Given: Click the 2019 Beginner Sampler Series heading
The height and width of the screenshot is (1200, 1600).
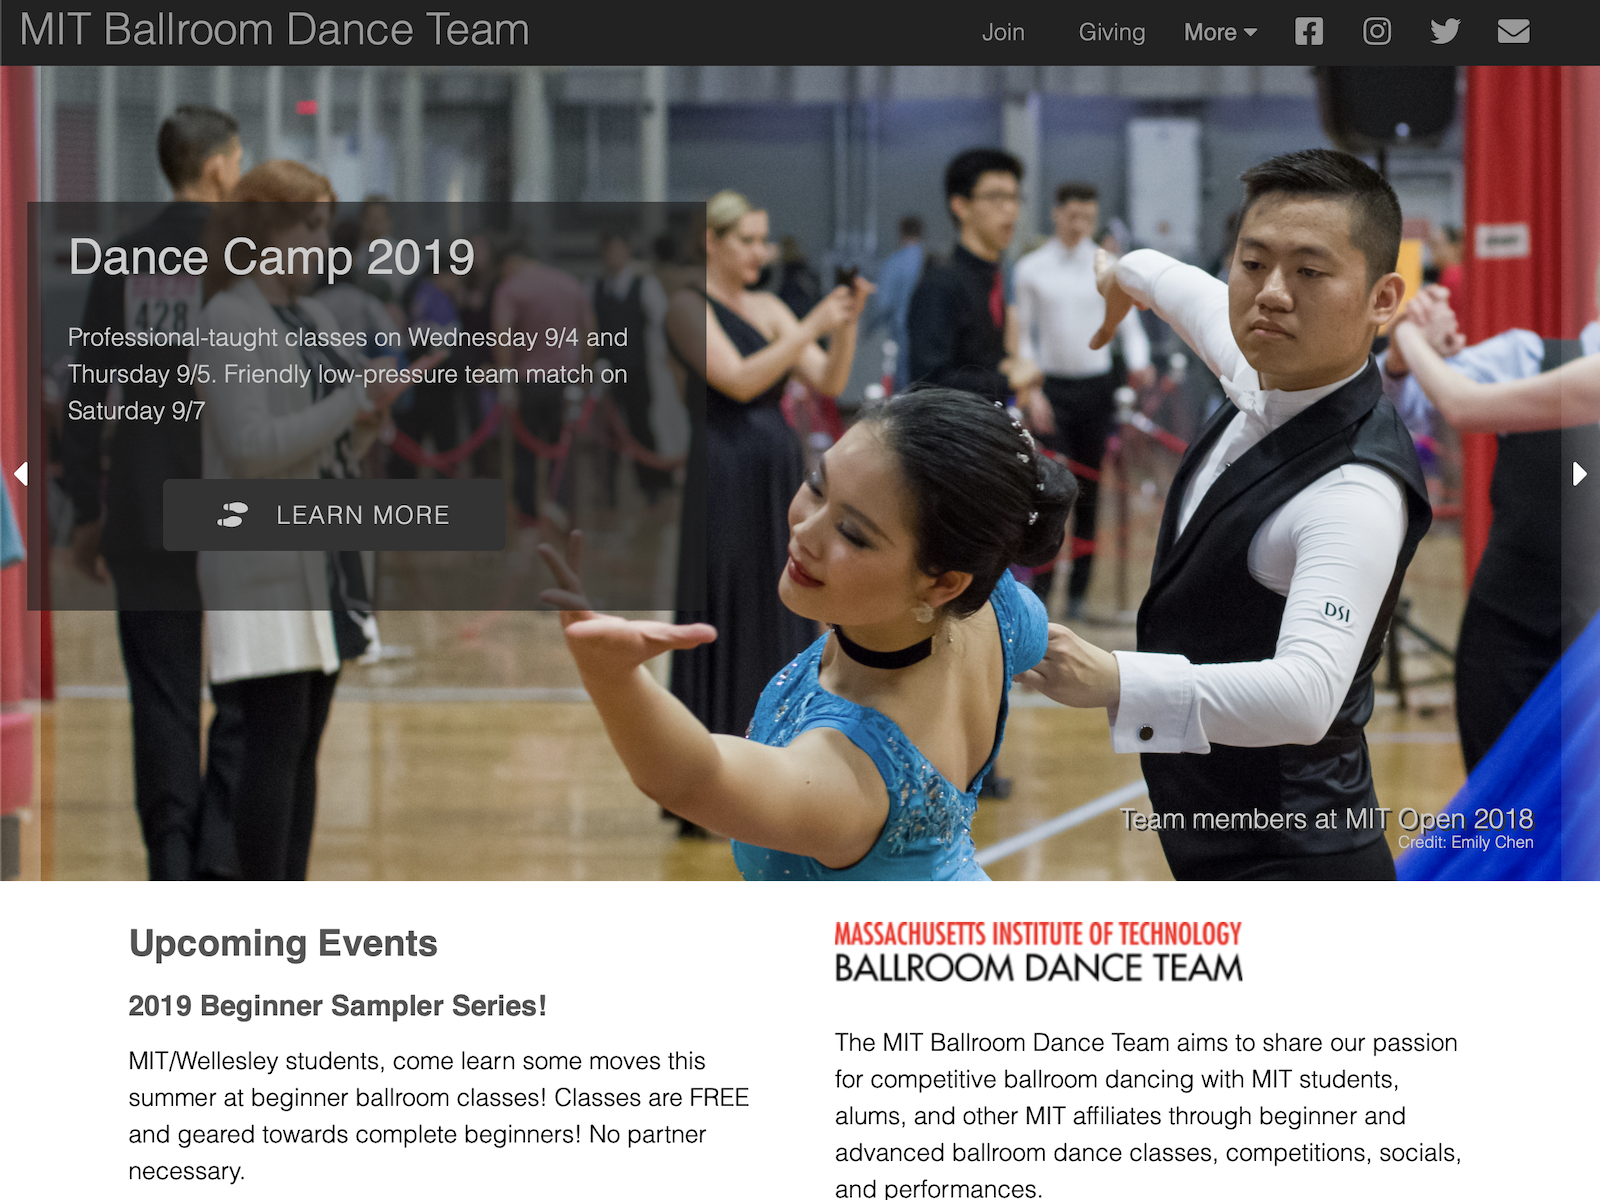Looking at the screenshot, I should 337,1006.
